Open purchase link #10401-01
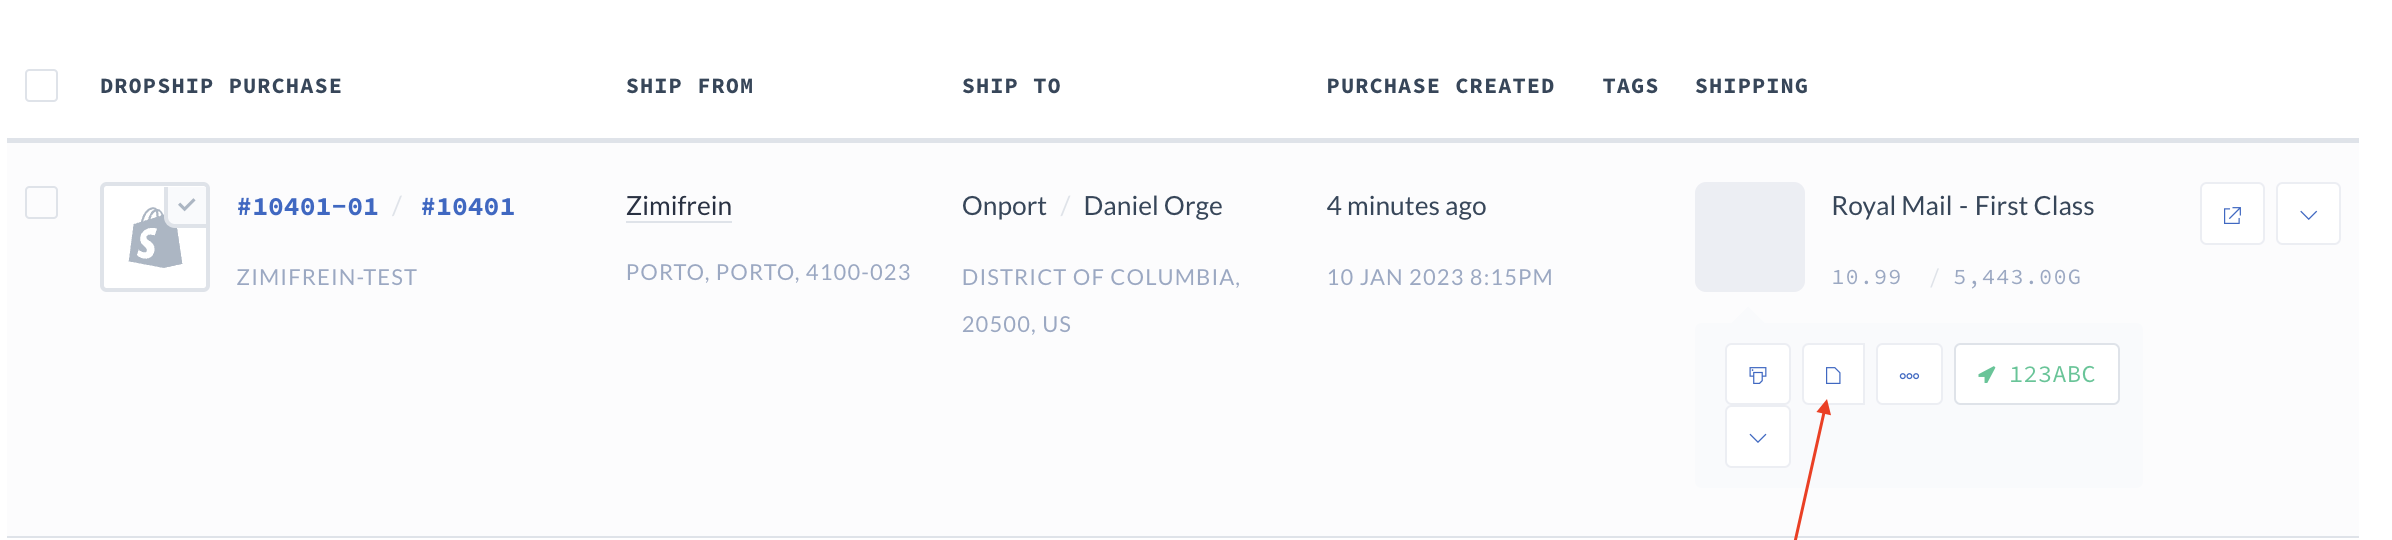2392x540 pixels. [x=307, y=207]
